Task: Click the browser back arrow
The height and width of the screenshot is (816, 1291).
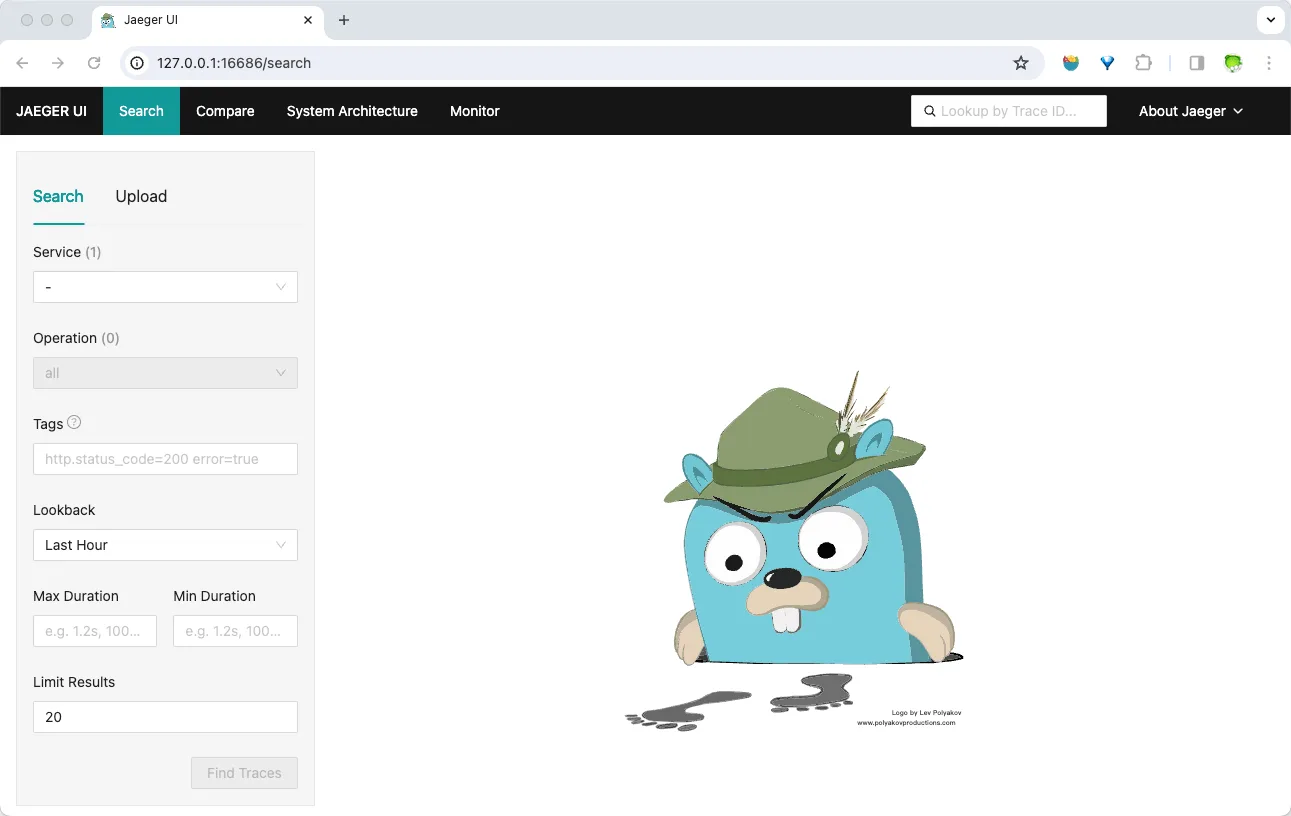Action: coord(23,63)
